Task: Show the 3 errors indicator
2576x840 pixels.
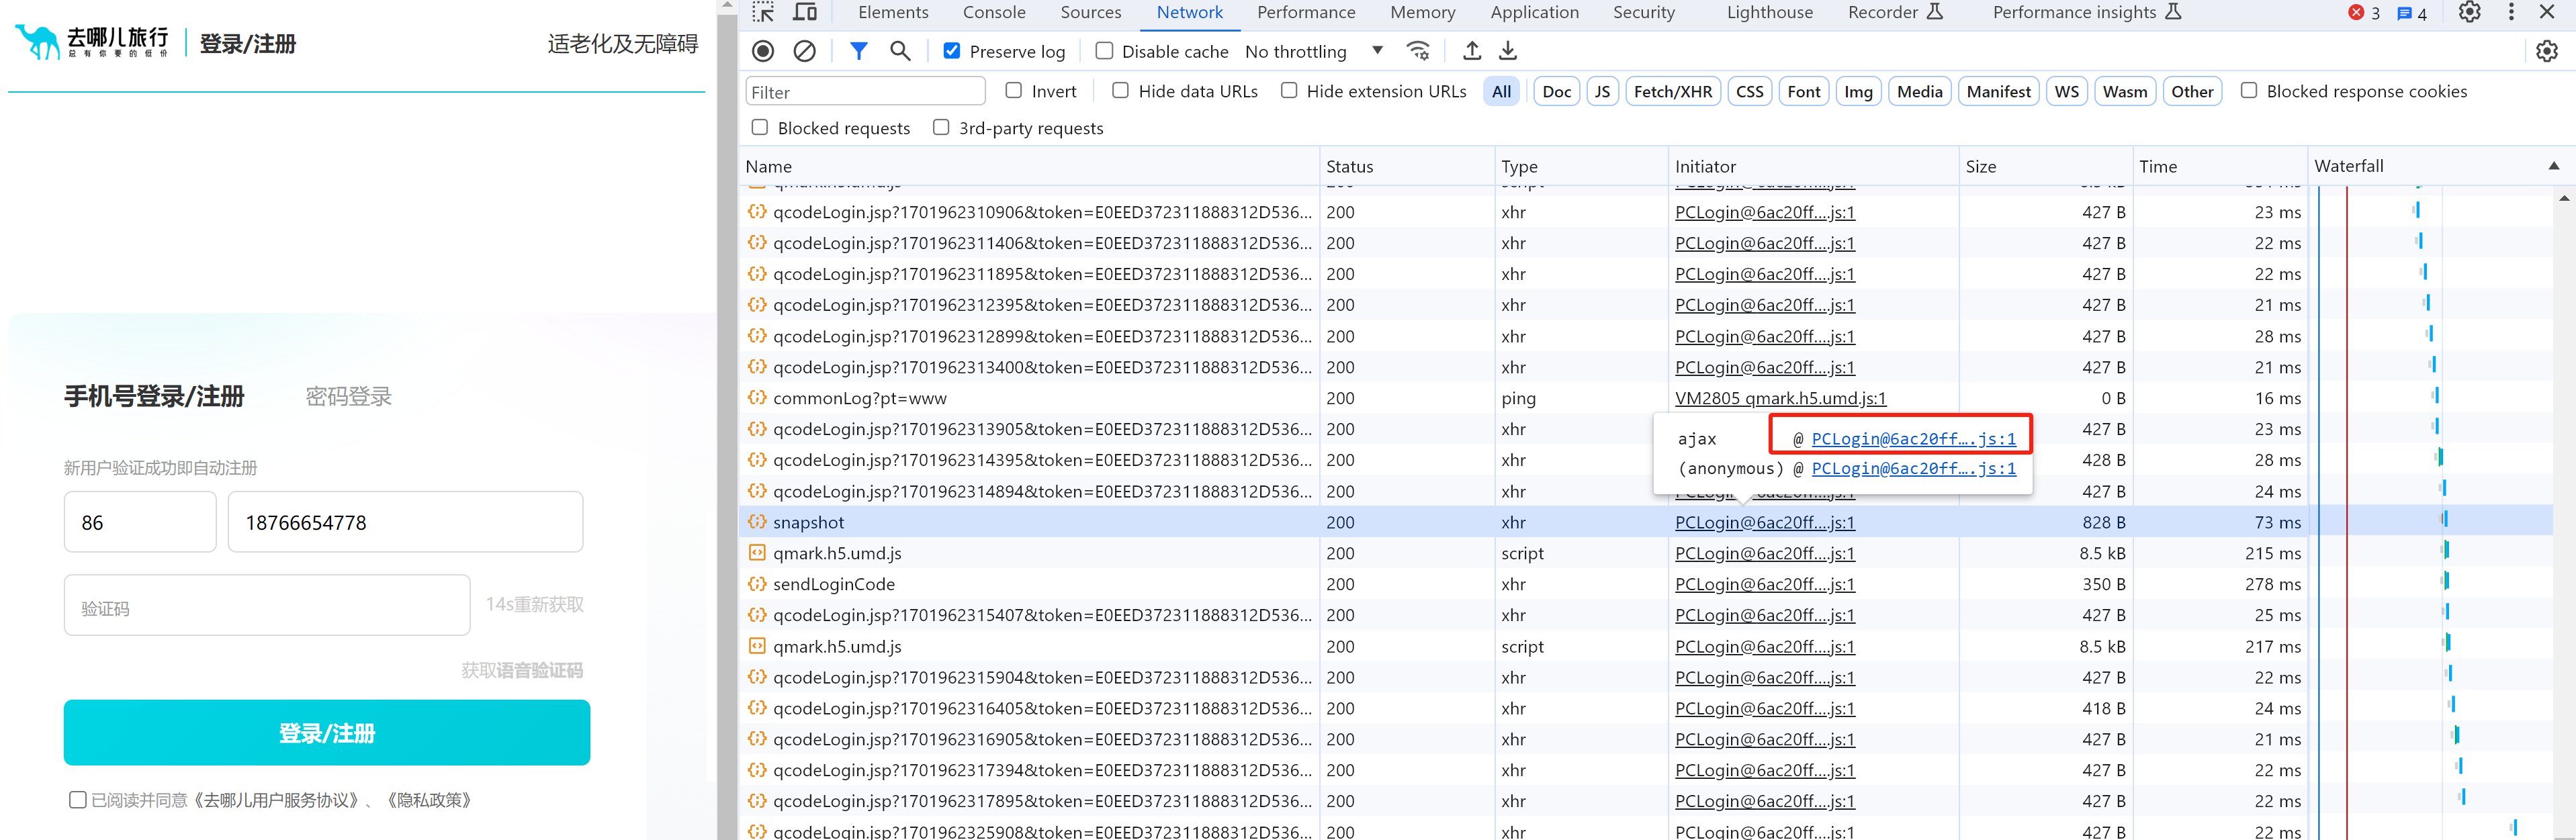Action: (2364, 13)
